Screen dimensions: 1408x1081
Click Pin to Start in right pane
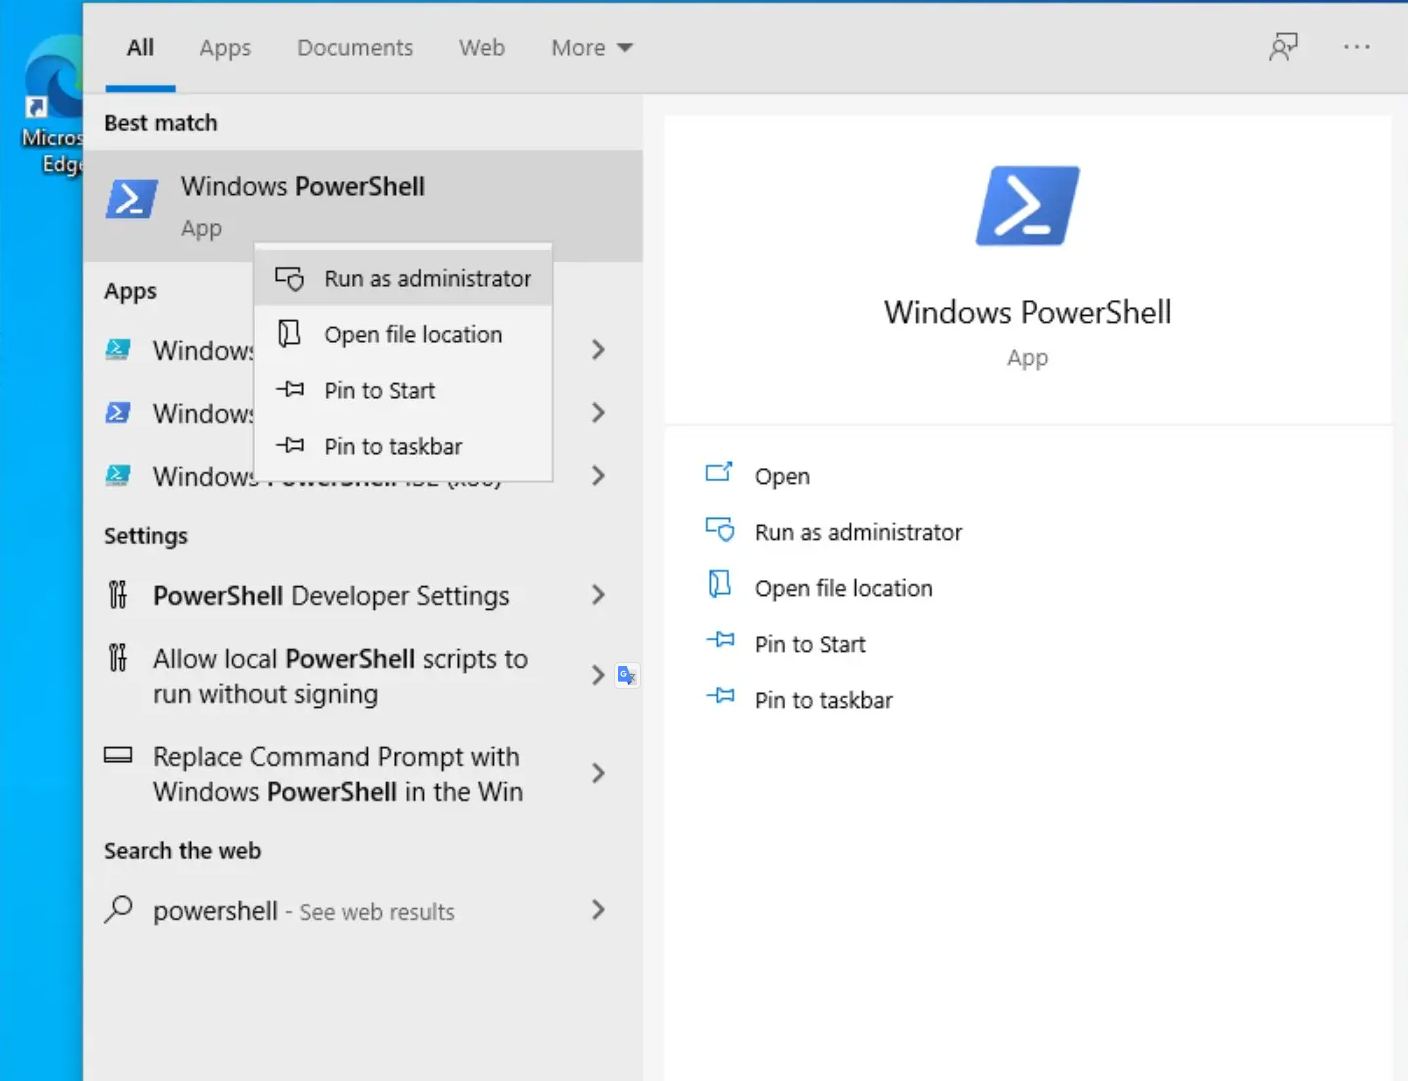pos(810,644)
